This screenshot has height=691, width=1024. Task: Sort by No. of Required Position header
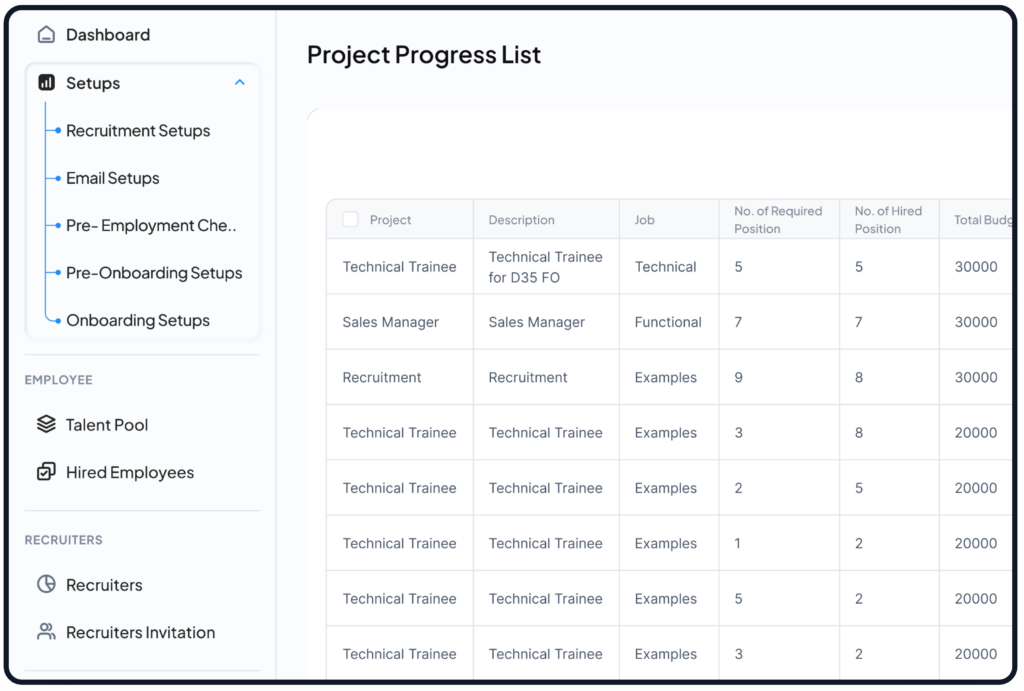[x=778, y=219]
